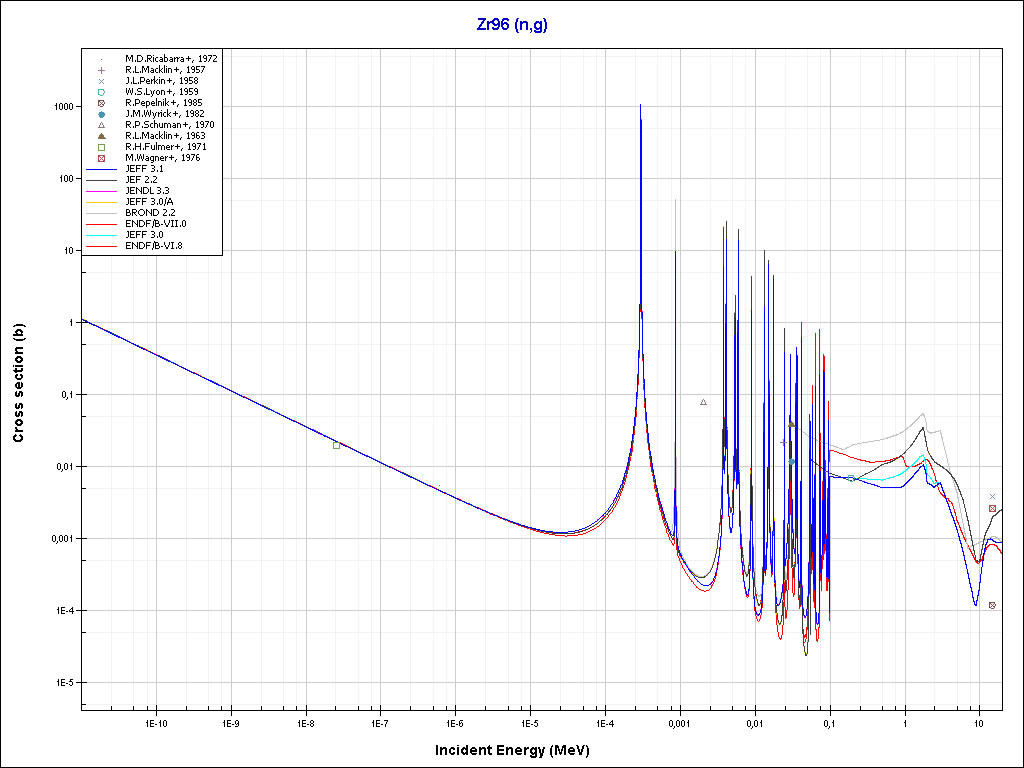1024x768 pixels.
Task: Click the M.Wagner crossed-square legend icon
Action: [x=101, y=158]
